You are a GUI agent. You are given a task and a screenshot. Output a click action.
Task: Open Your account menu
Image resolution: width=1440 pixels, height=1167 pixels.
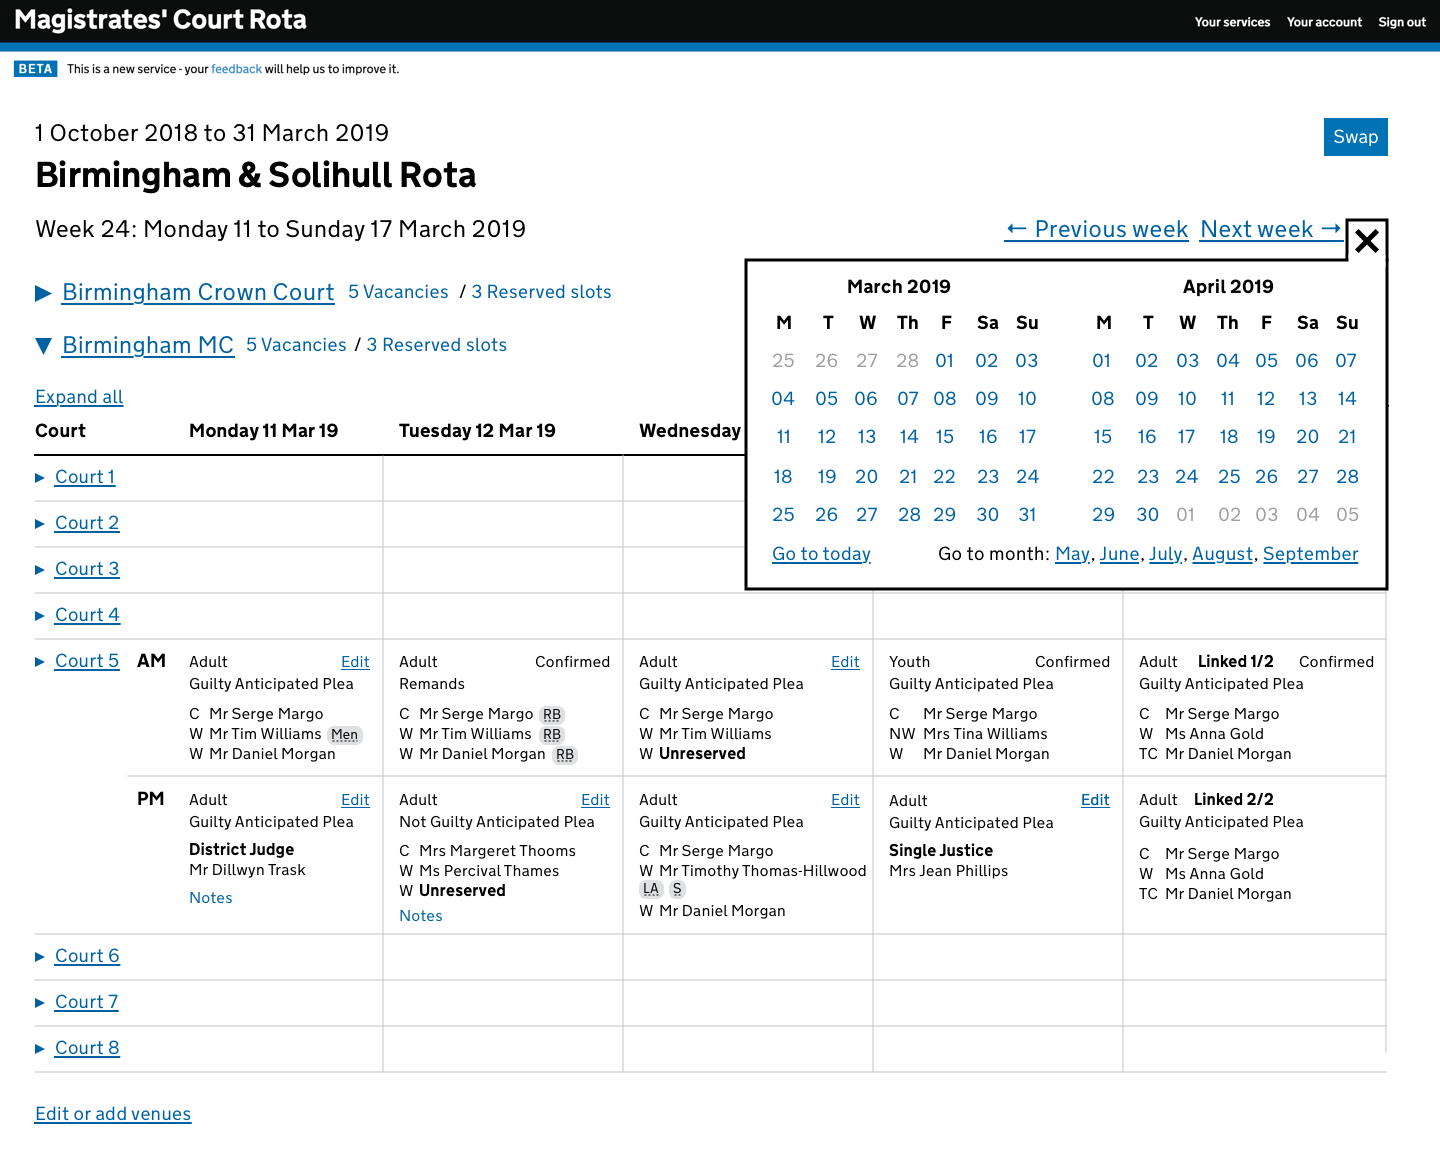pos(1324,22)
